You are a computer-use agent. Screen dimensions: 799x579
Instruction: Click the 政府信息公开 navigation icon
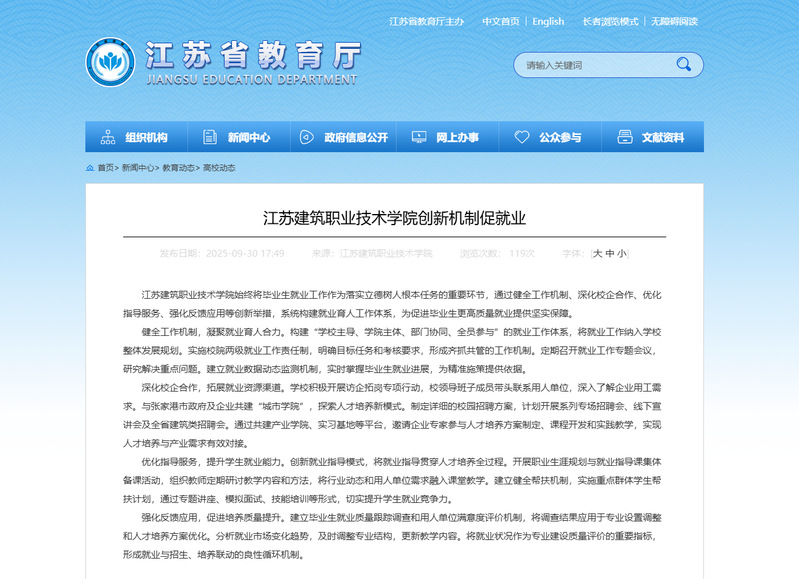306,137
